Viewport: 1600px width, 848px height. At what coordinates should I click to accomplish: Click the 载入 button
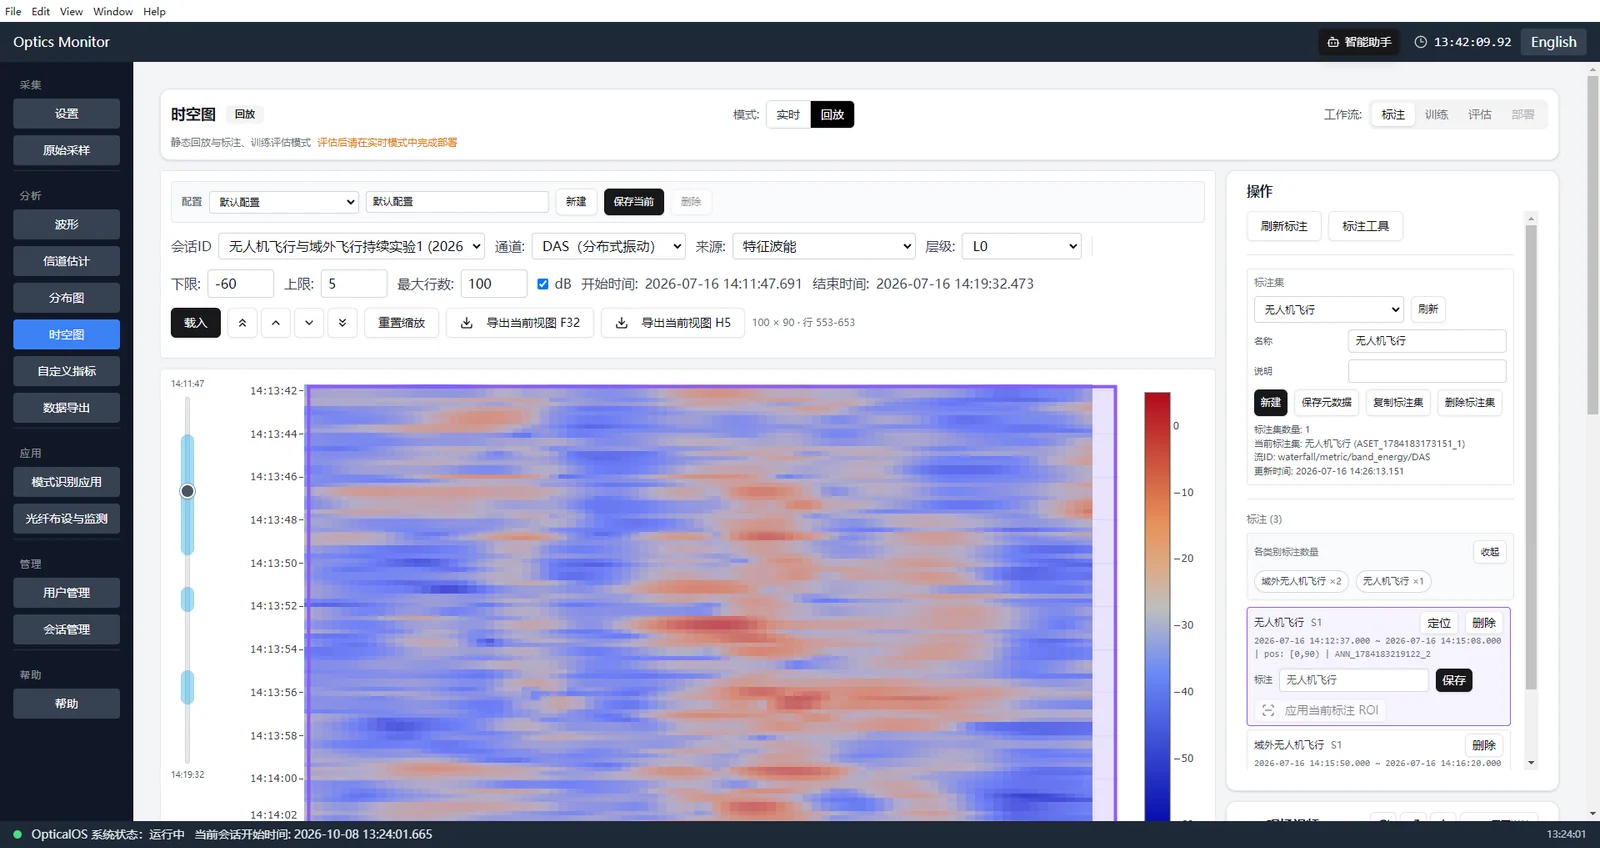196,323
